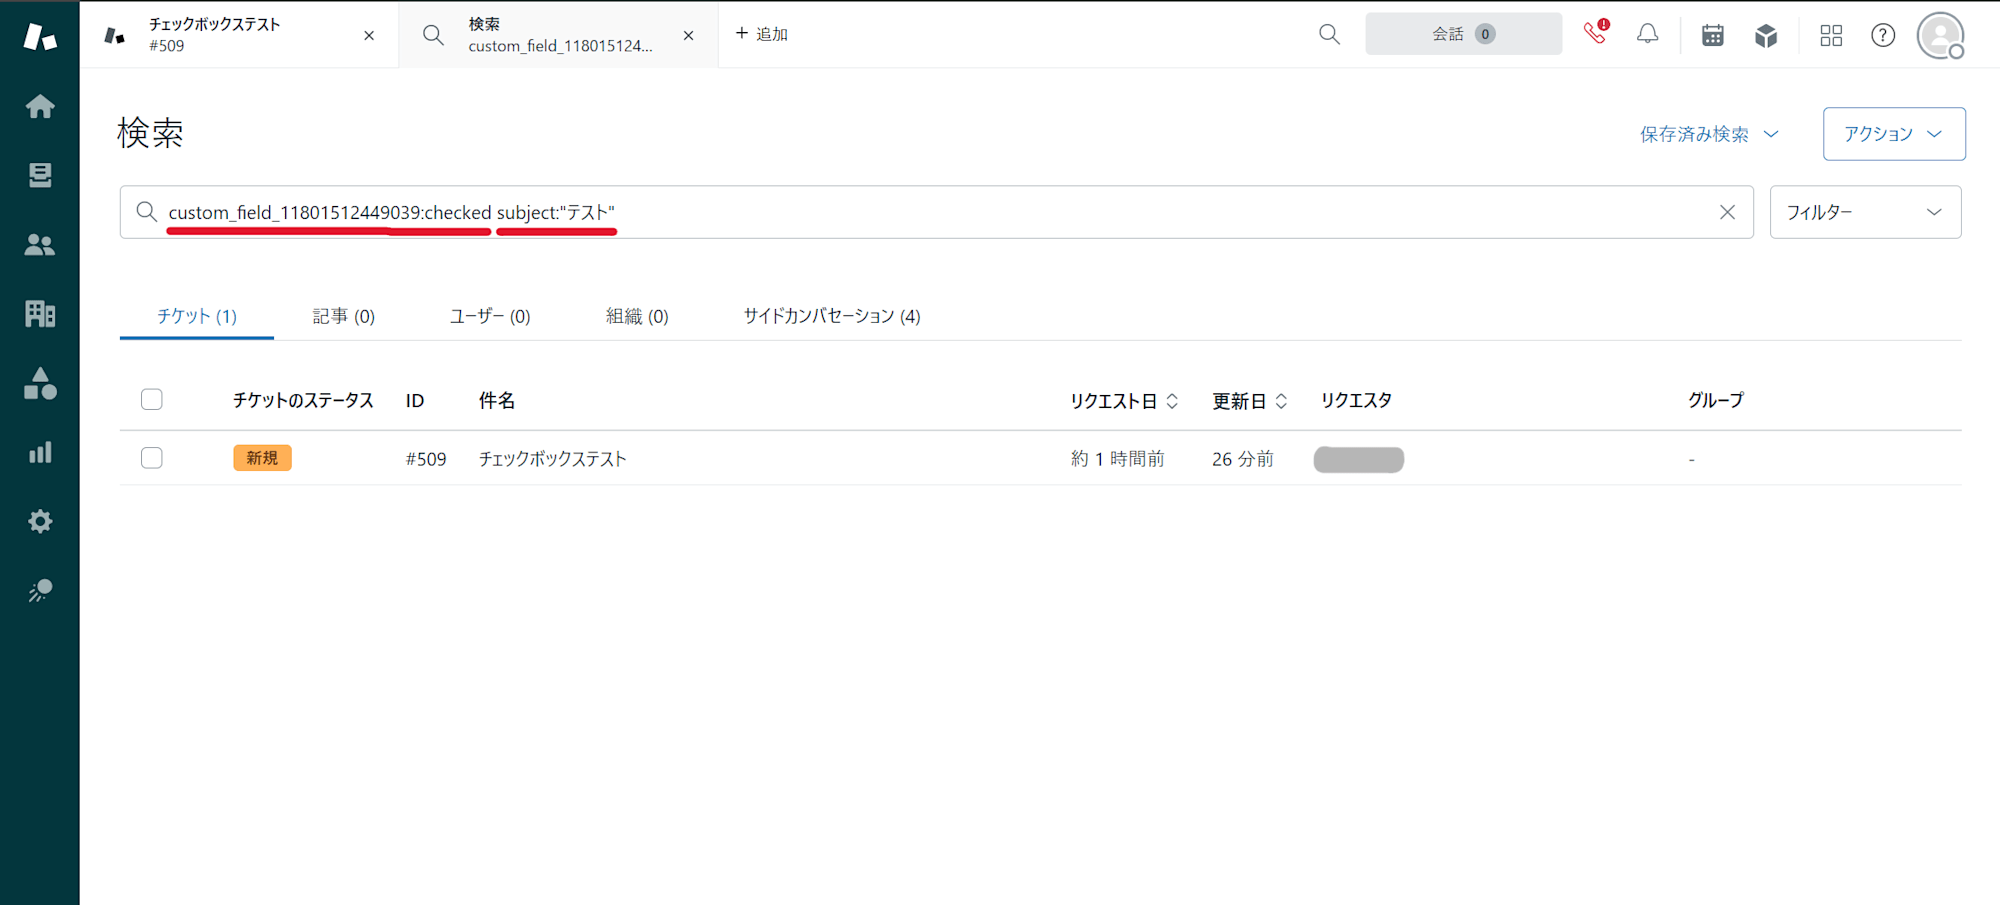
Task: Open the calendar icon in top bar
Action: pos(1713,35)
